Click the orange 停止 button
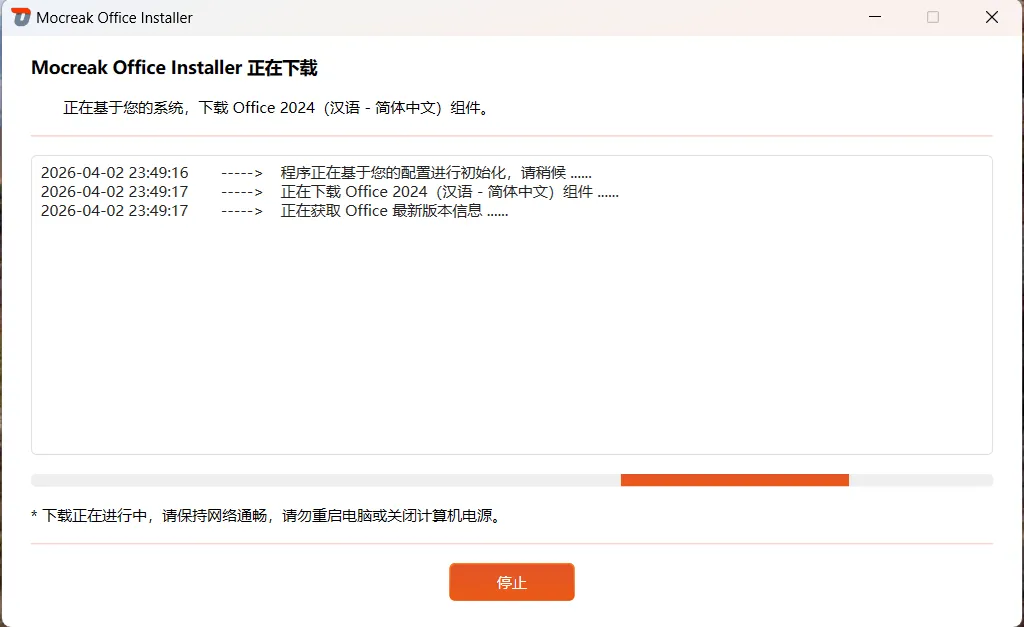1024x627 pixels. coord(511,581)
